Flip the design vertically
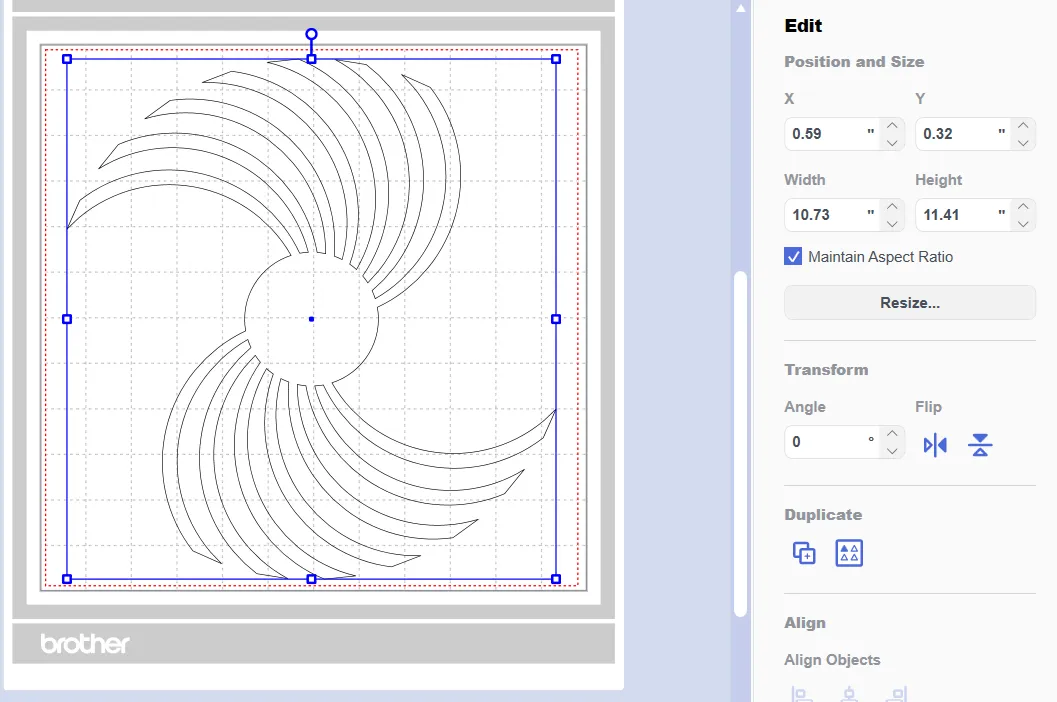The image size is (1057, 702). click(980, 445)
